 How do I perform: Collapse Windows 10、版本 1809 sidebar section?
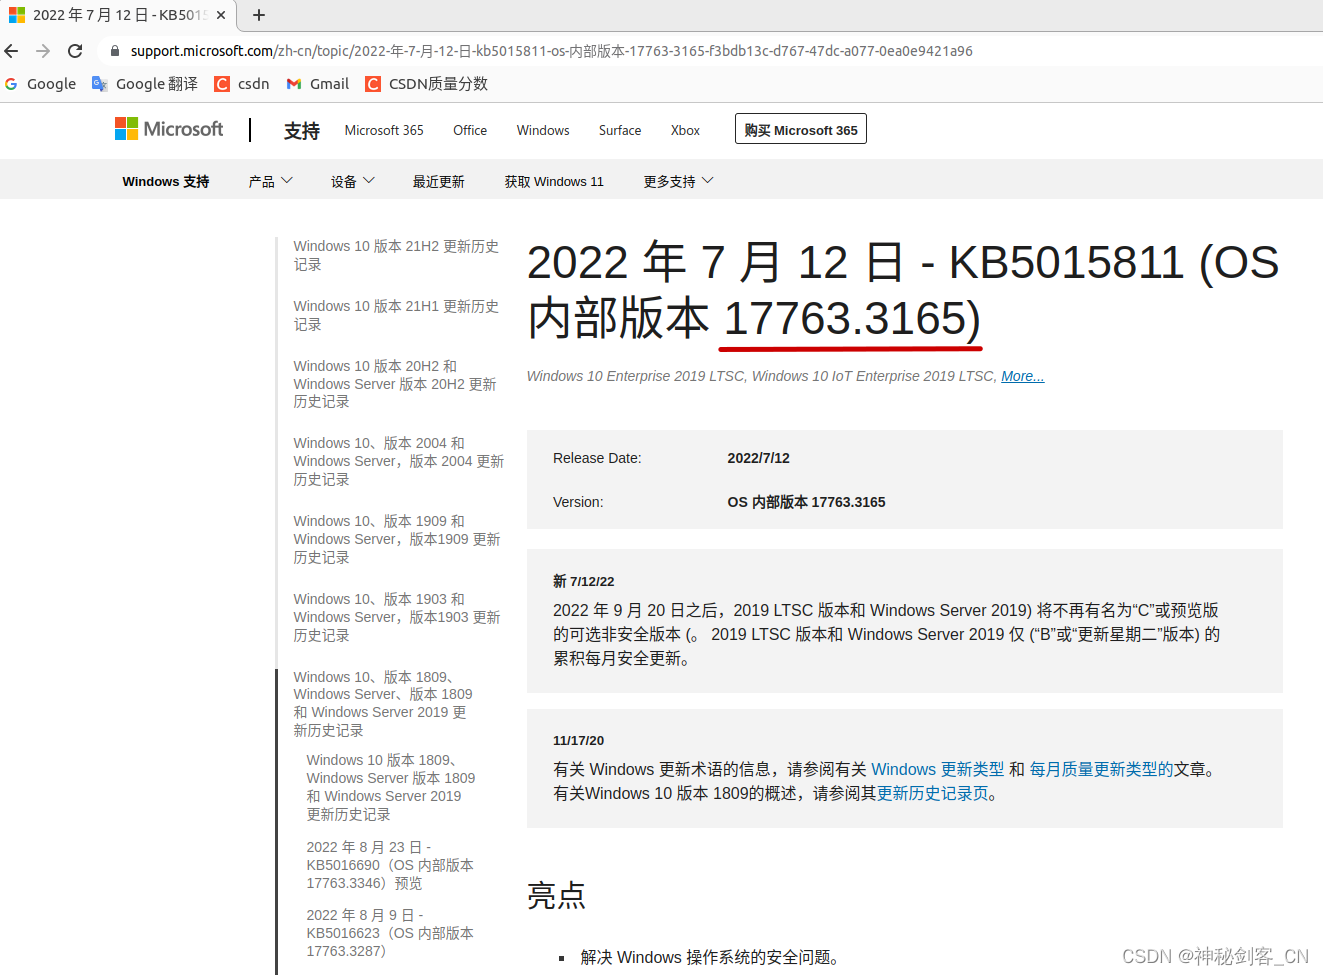pos(383,703)
